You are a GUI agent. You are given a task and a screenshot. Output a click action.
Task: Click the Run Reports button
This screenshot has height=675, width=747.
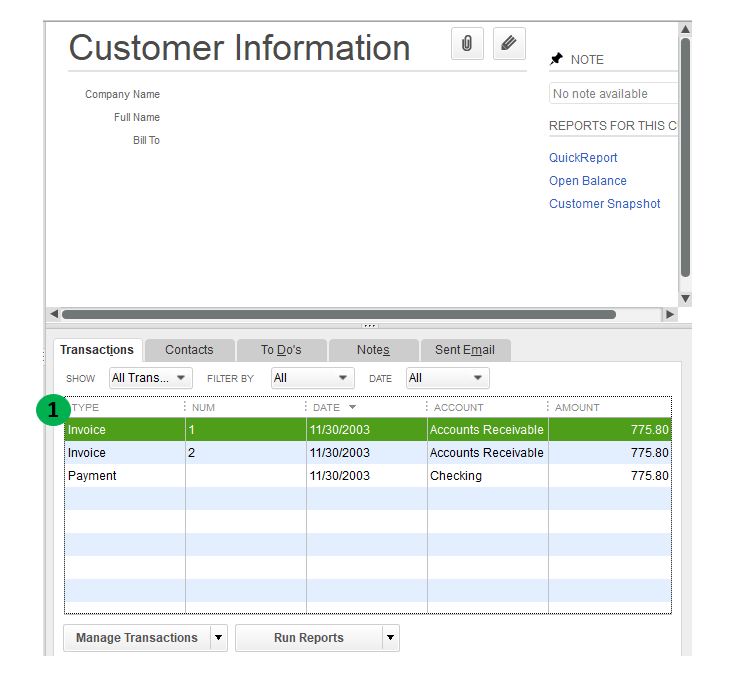click(309, 637)
